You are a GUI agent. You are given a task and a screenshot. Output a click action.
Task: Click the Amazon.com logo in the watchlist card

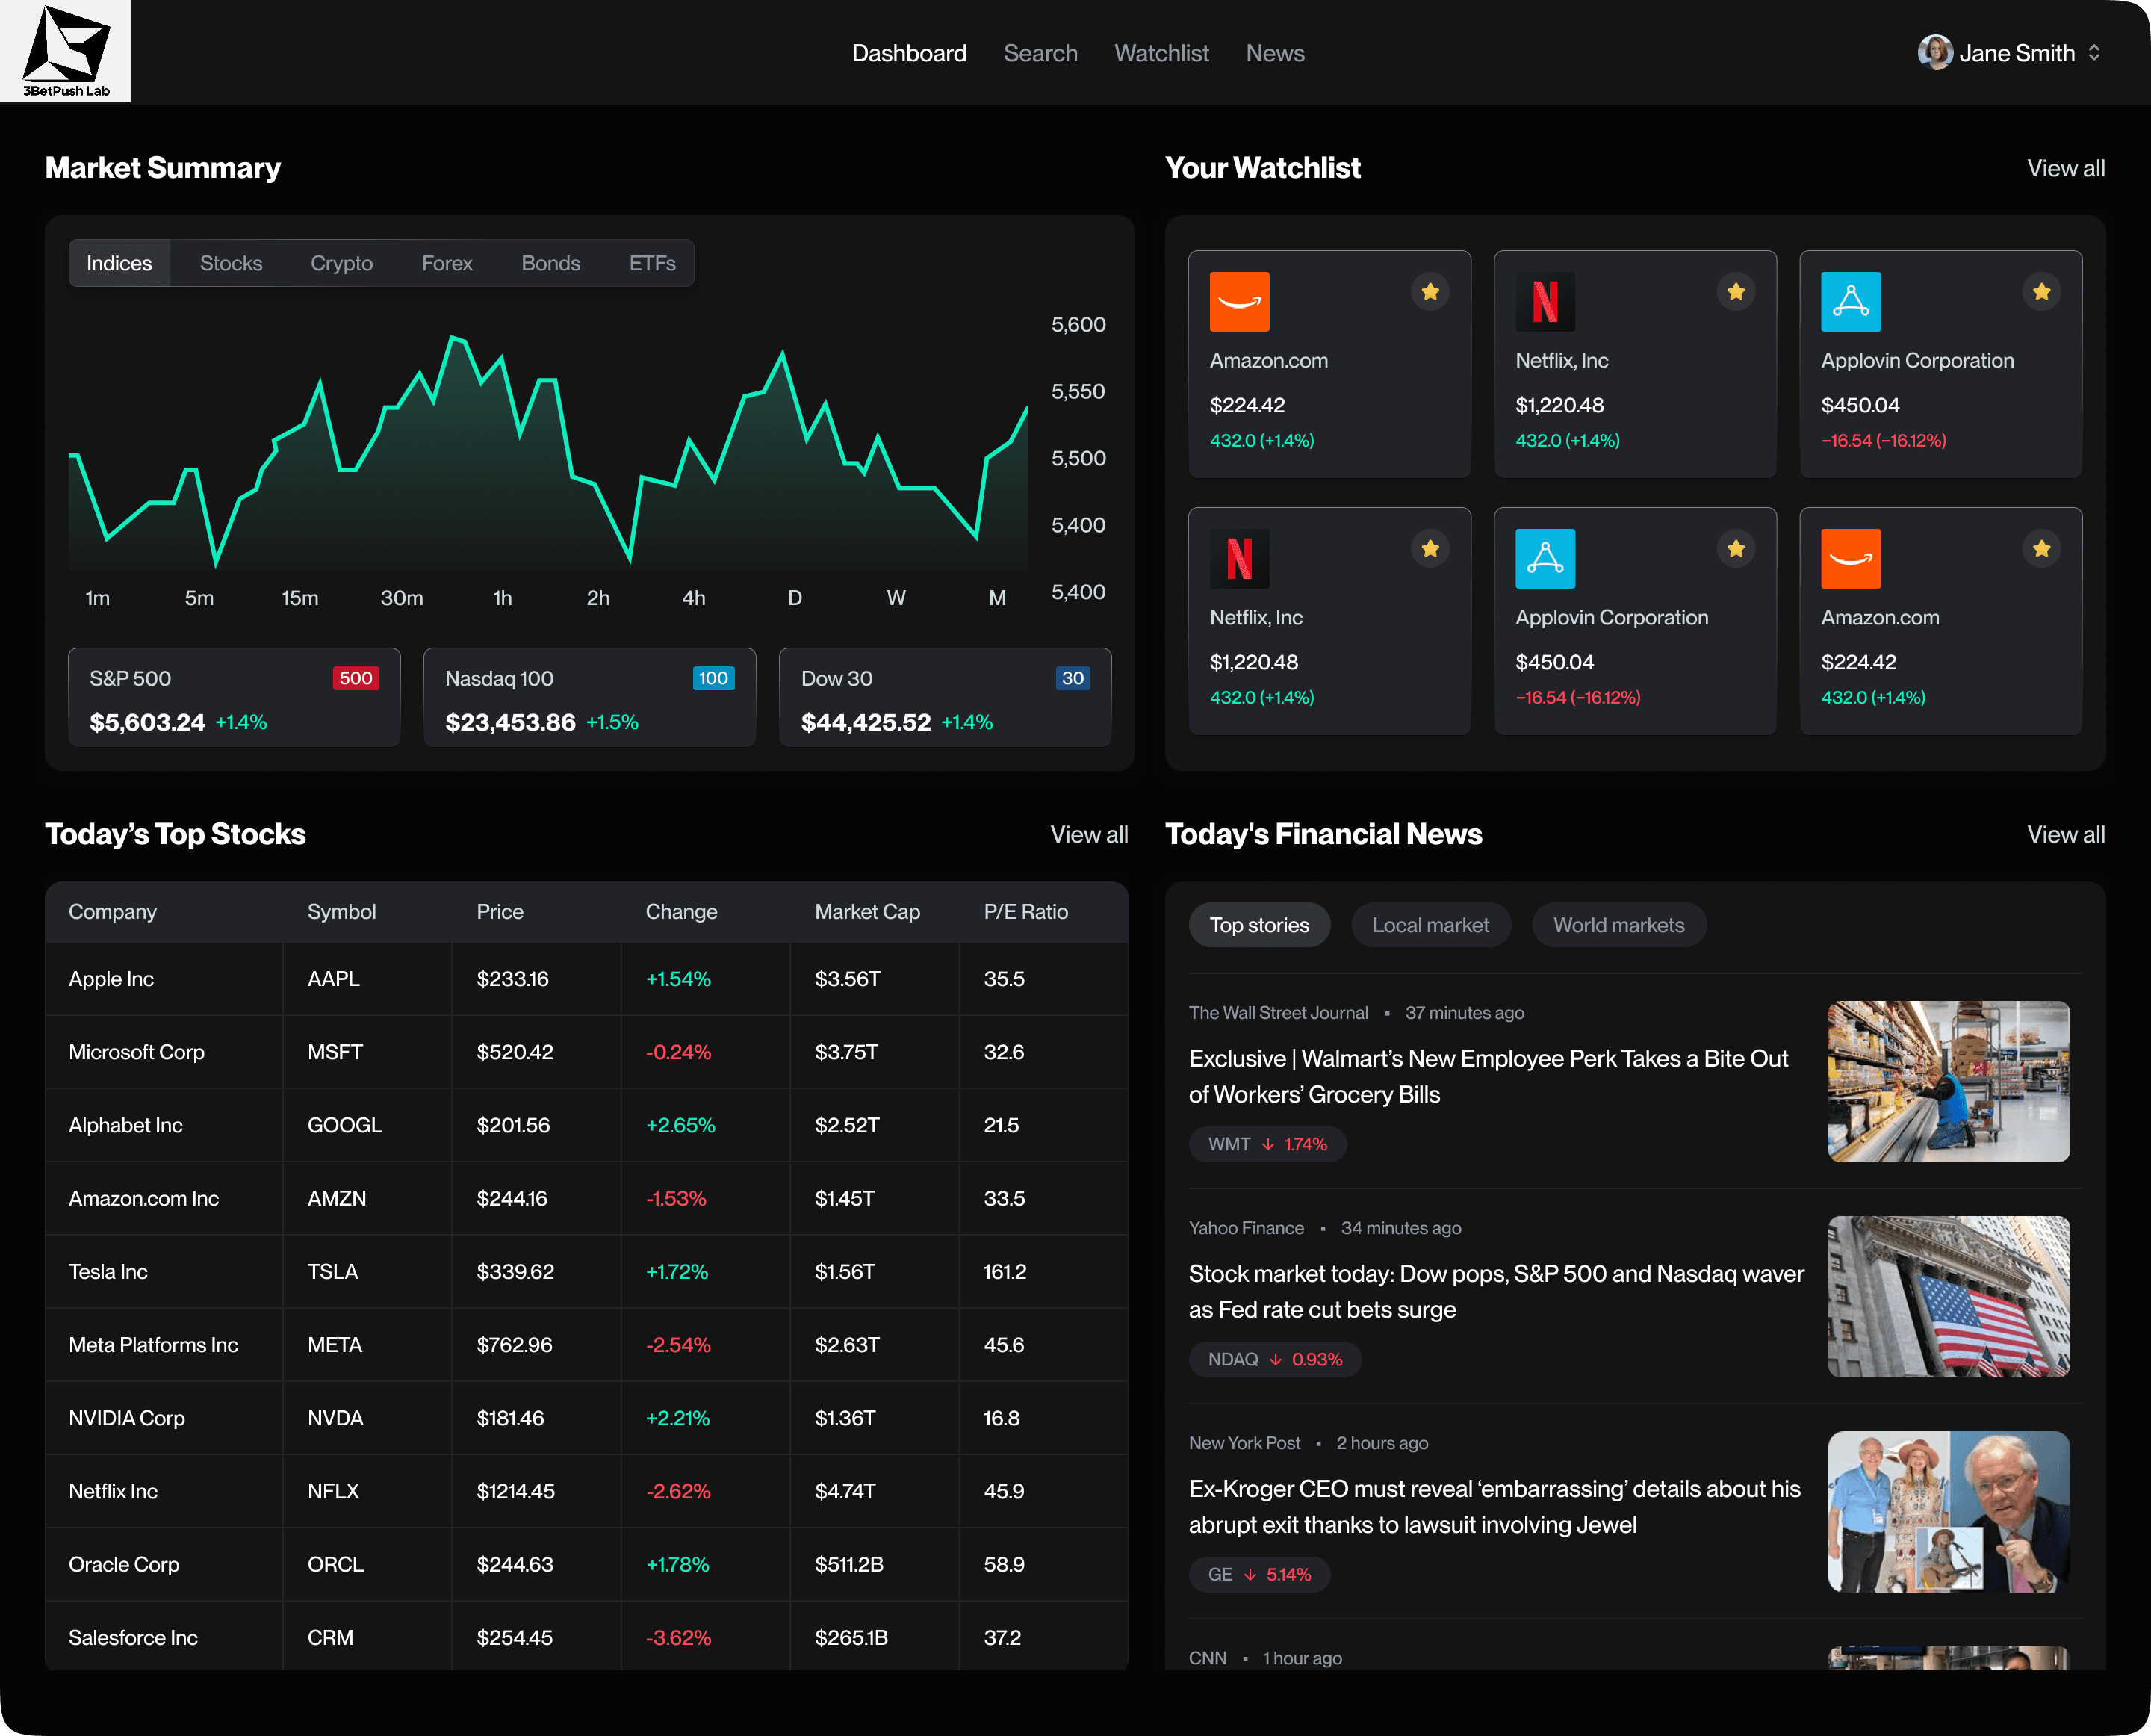(1239, 301)
